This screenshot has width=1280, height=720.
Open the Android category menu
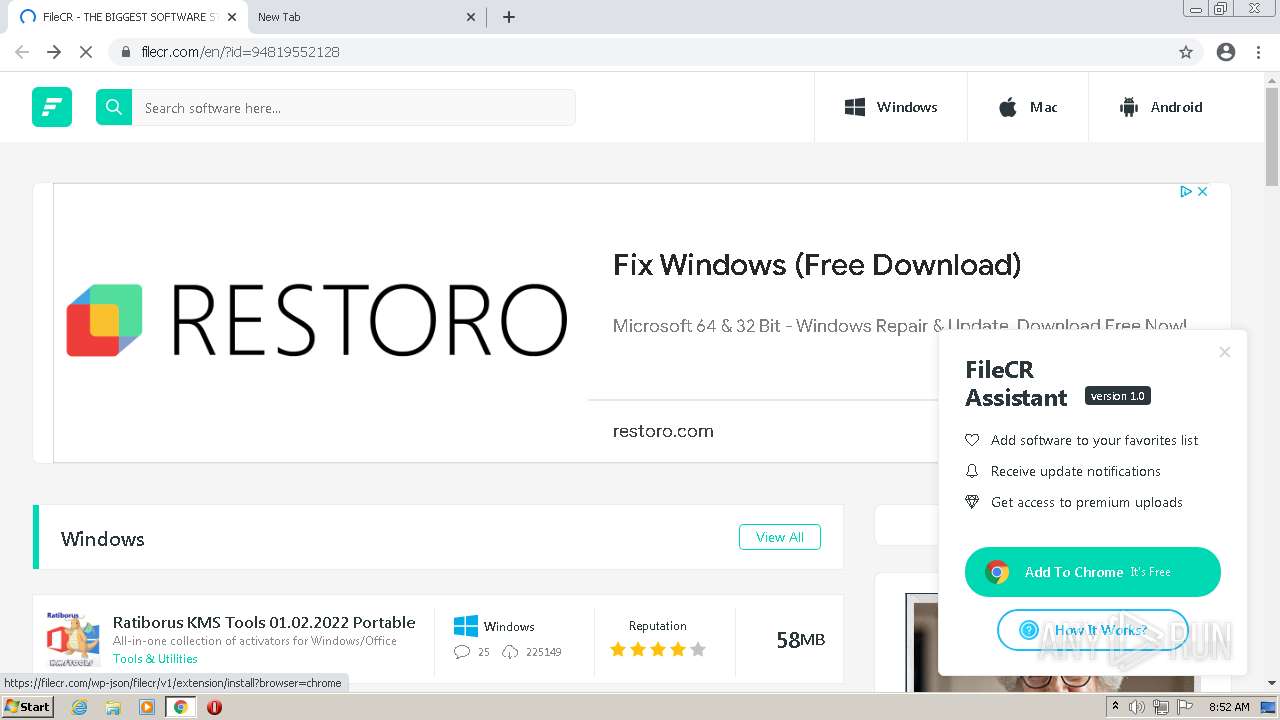[x=1161, y=107]
